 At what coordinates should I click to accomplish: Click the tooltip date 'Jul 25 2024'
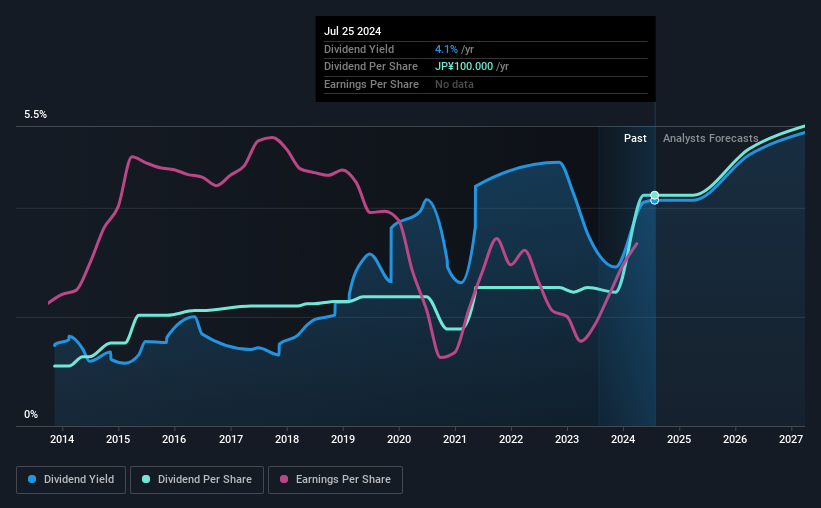point(352,31)
